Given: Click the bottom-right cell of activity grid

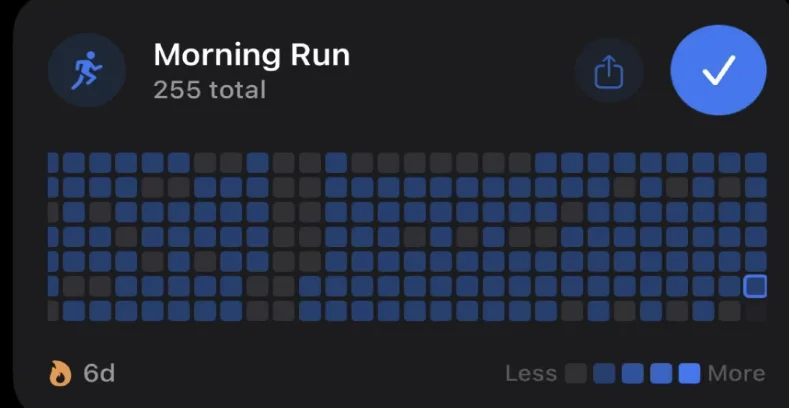Looking at the screenshot, I should click(756, 311).
